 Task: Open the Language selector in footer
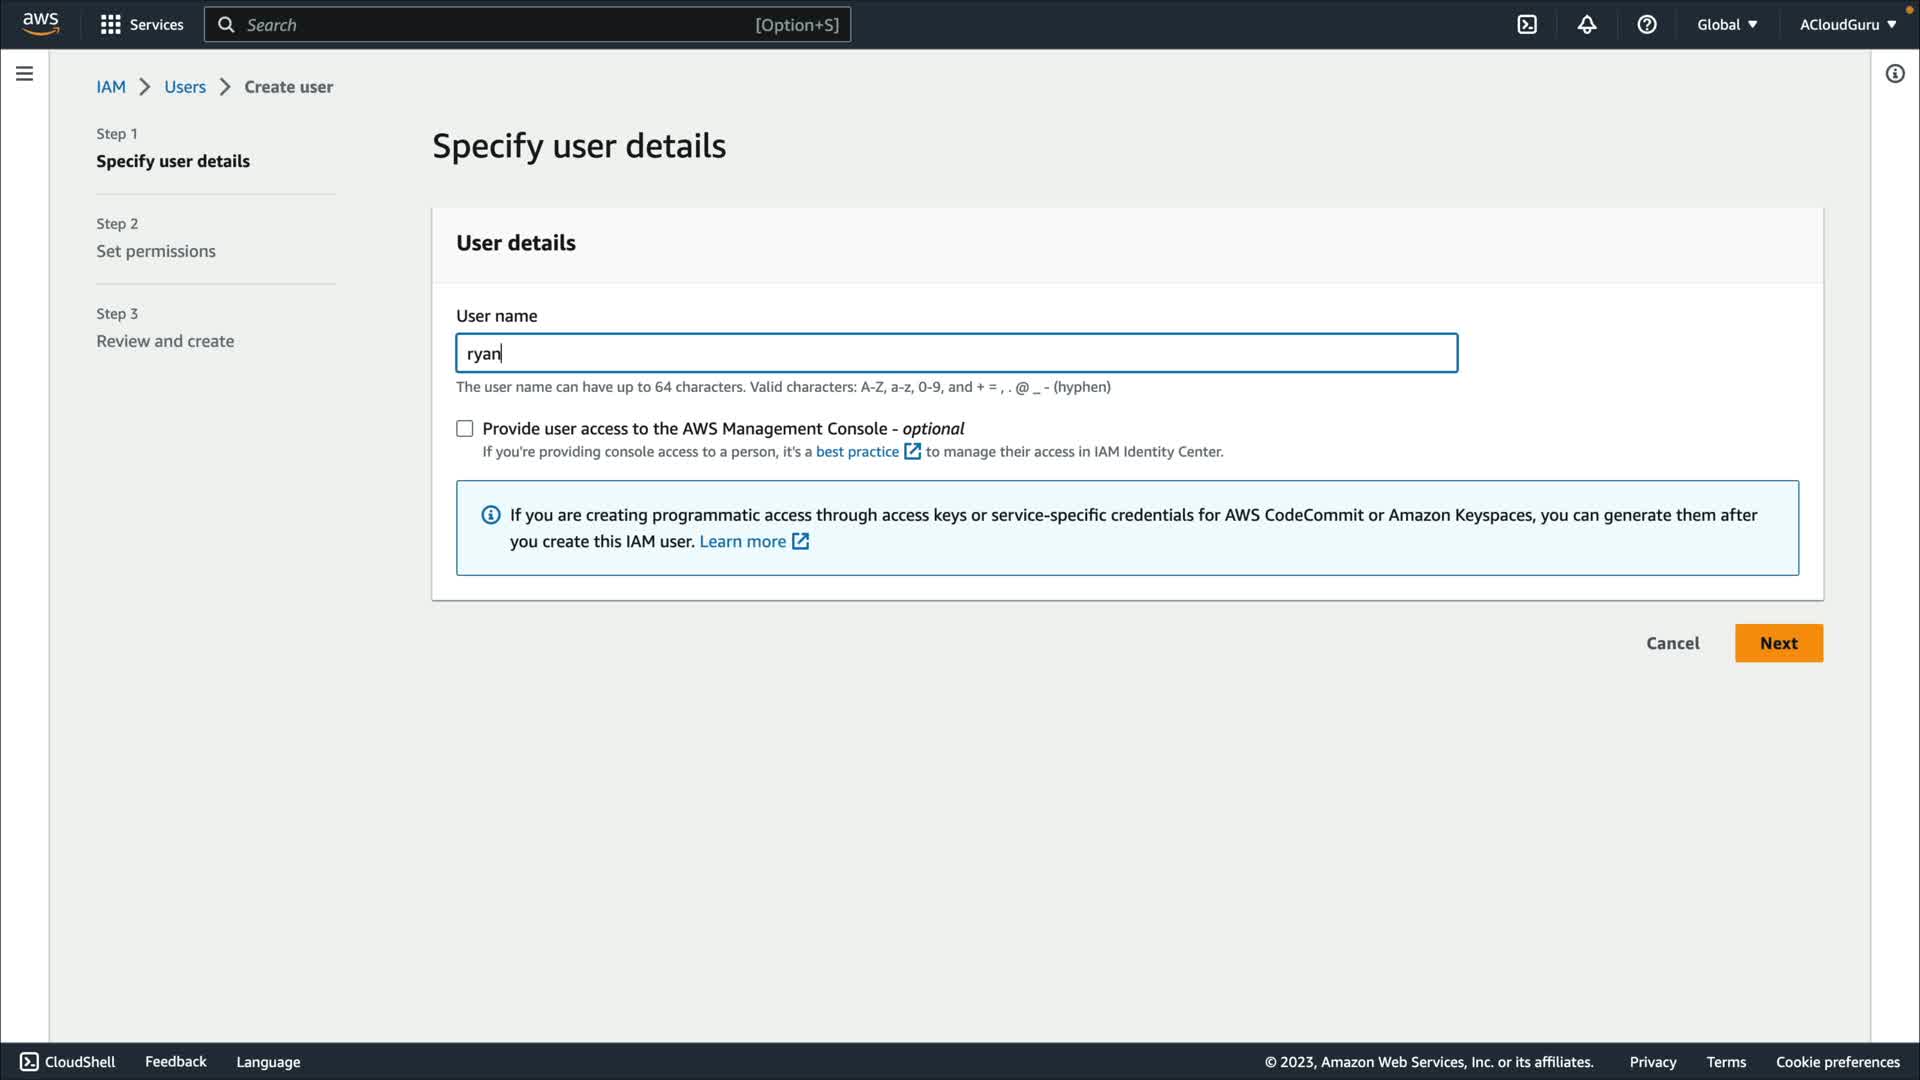(x=268, y=1062)
